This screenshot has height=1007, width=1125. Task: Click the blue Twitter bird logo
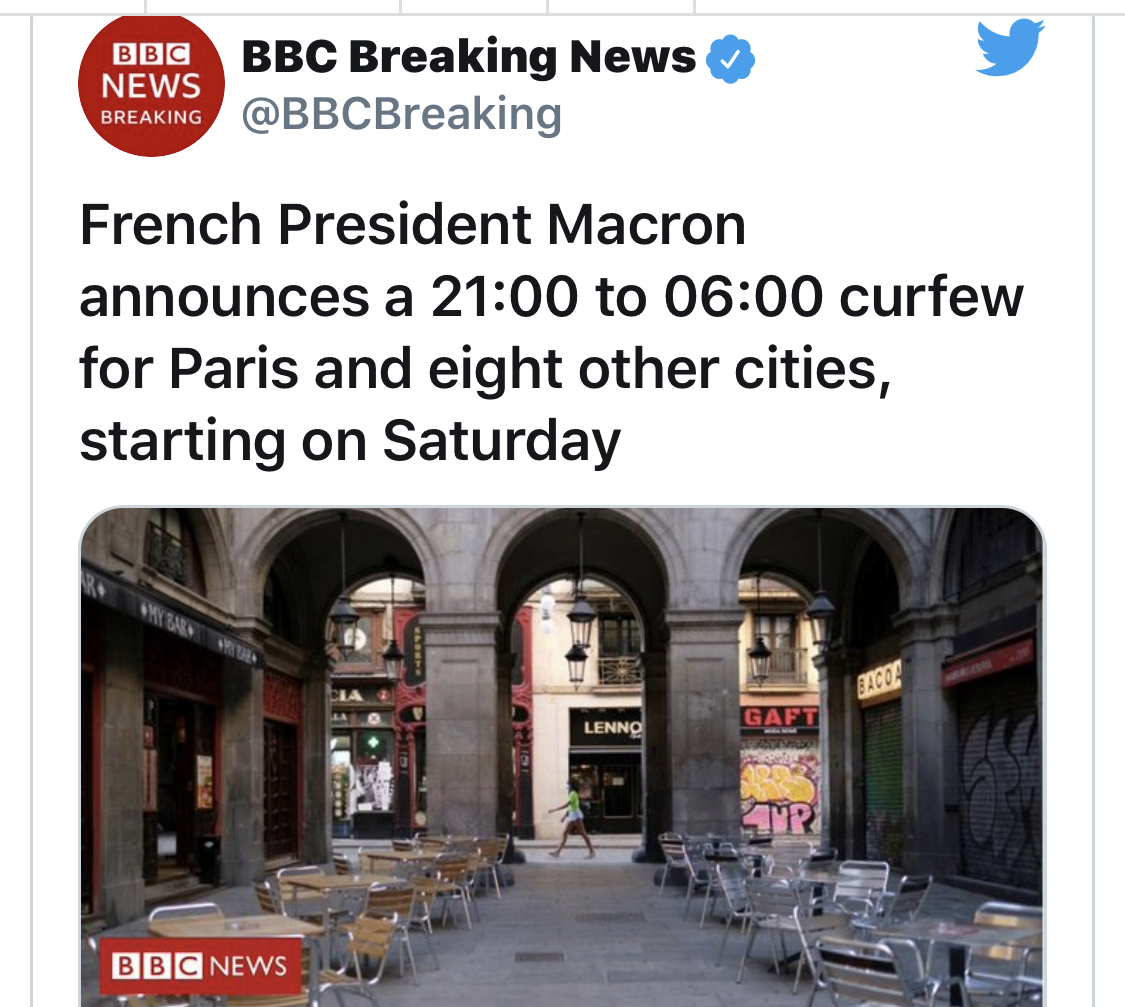point(1010,47)
